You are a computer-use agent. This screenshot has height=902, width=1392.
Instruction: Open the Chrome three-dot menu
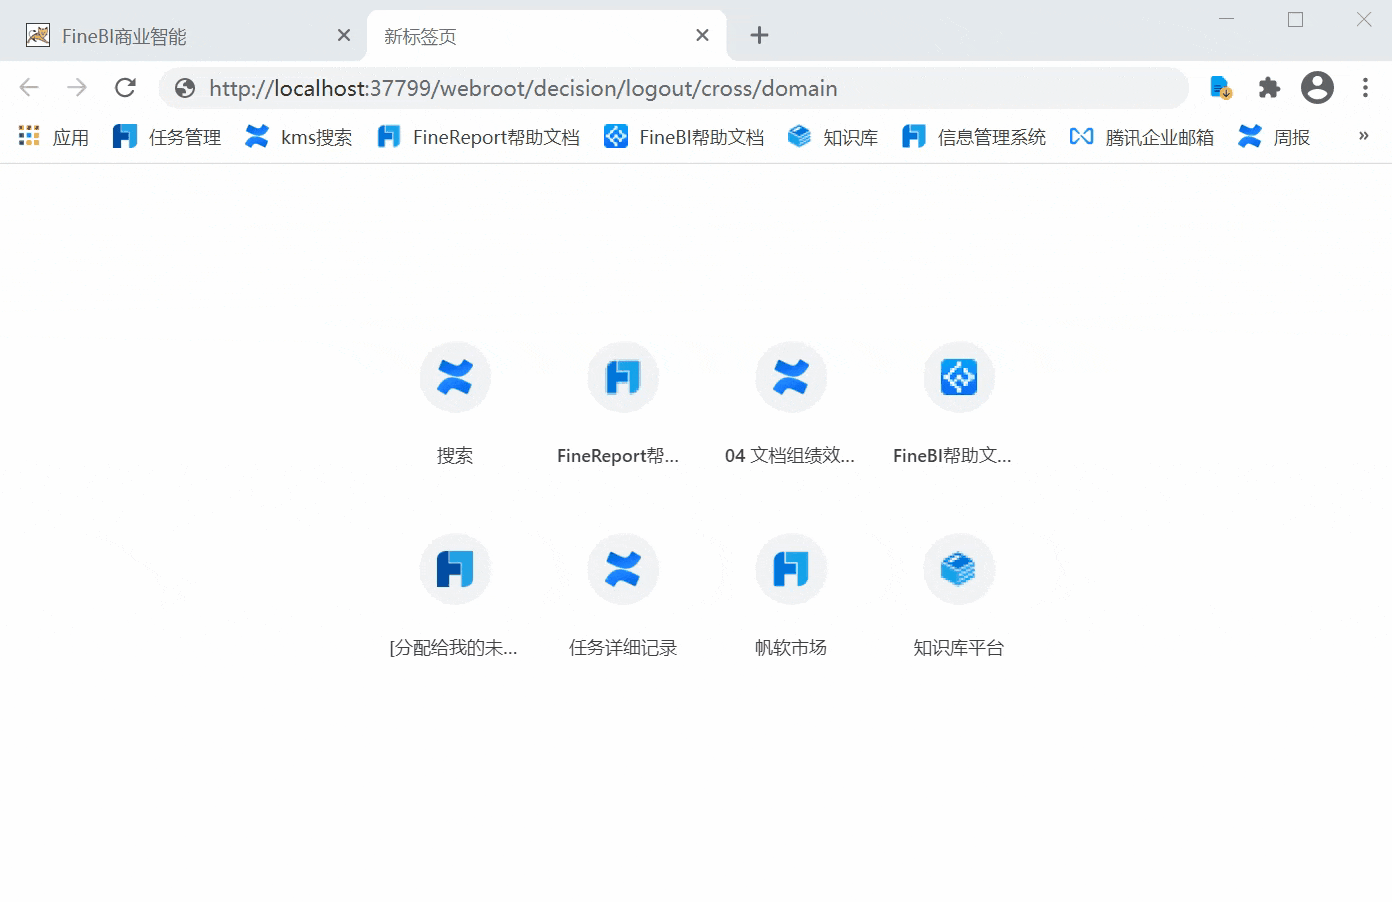[x=1365, y=88]
